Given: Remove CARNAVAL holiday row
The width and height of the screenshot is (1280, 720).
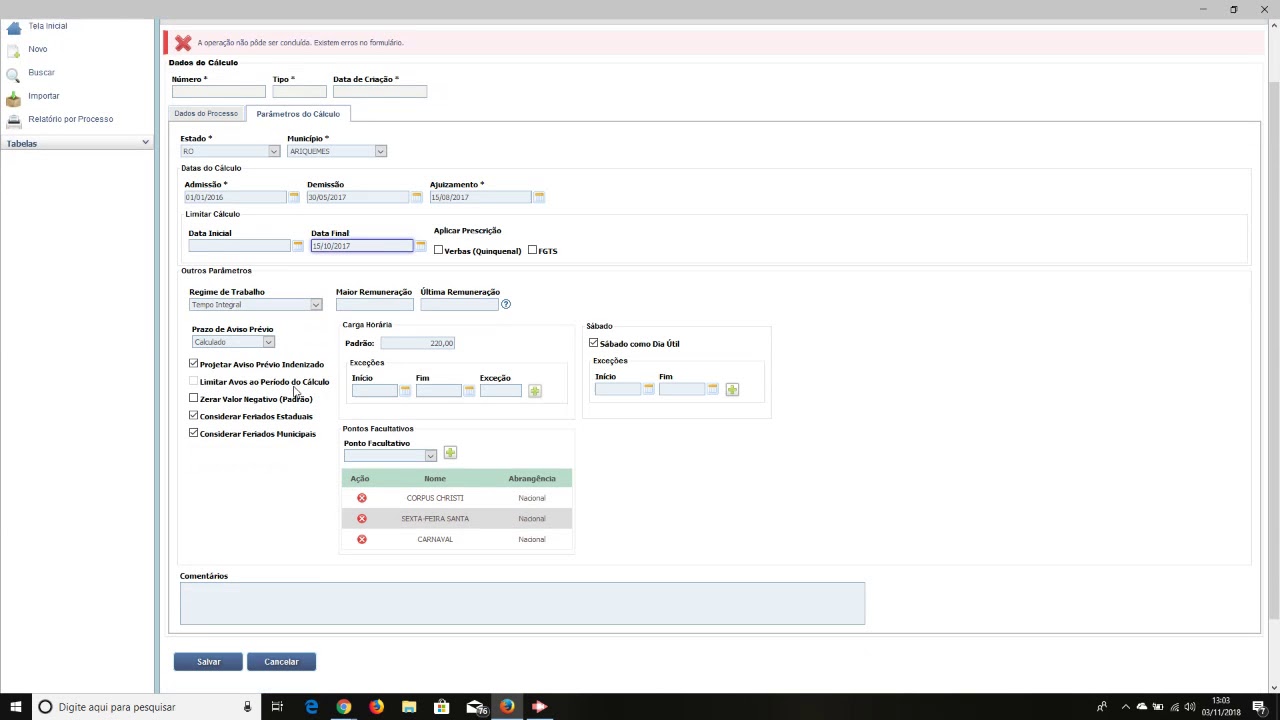Looking at the screenshot, I should (362, 540).
